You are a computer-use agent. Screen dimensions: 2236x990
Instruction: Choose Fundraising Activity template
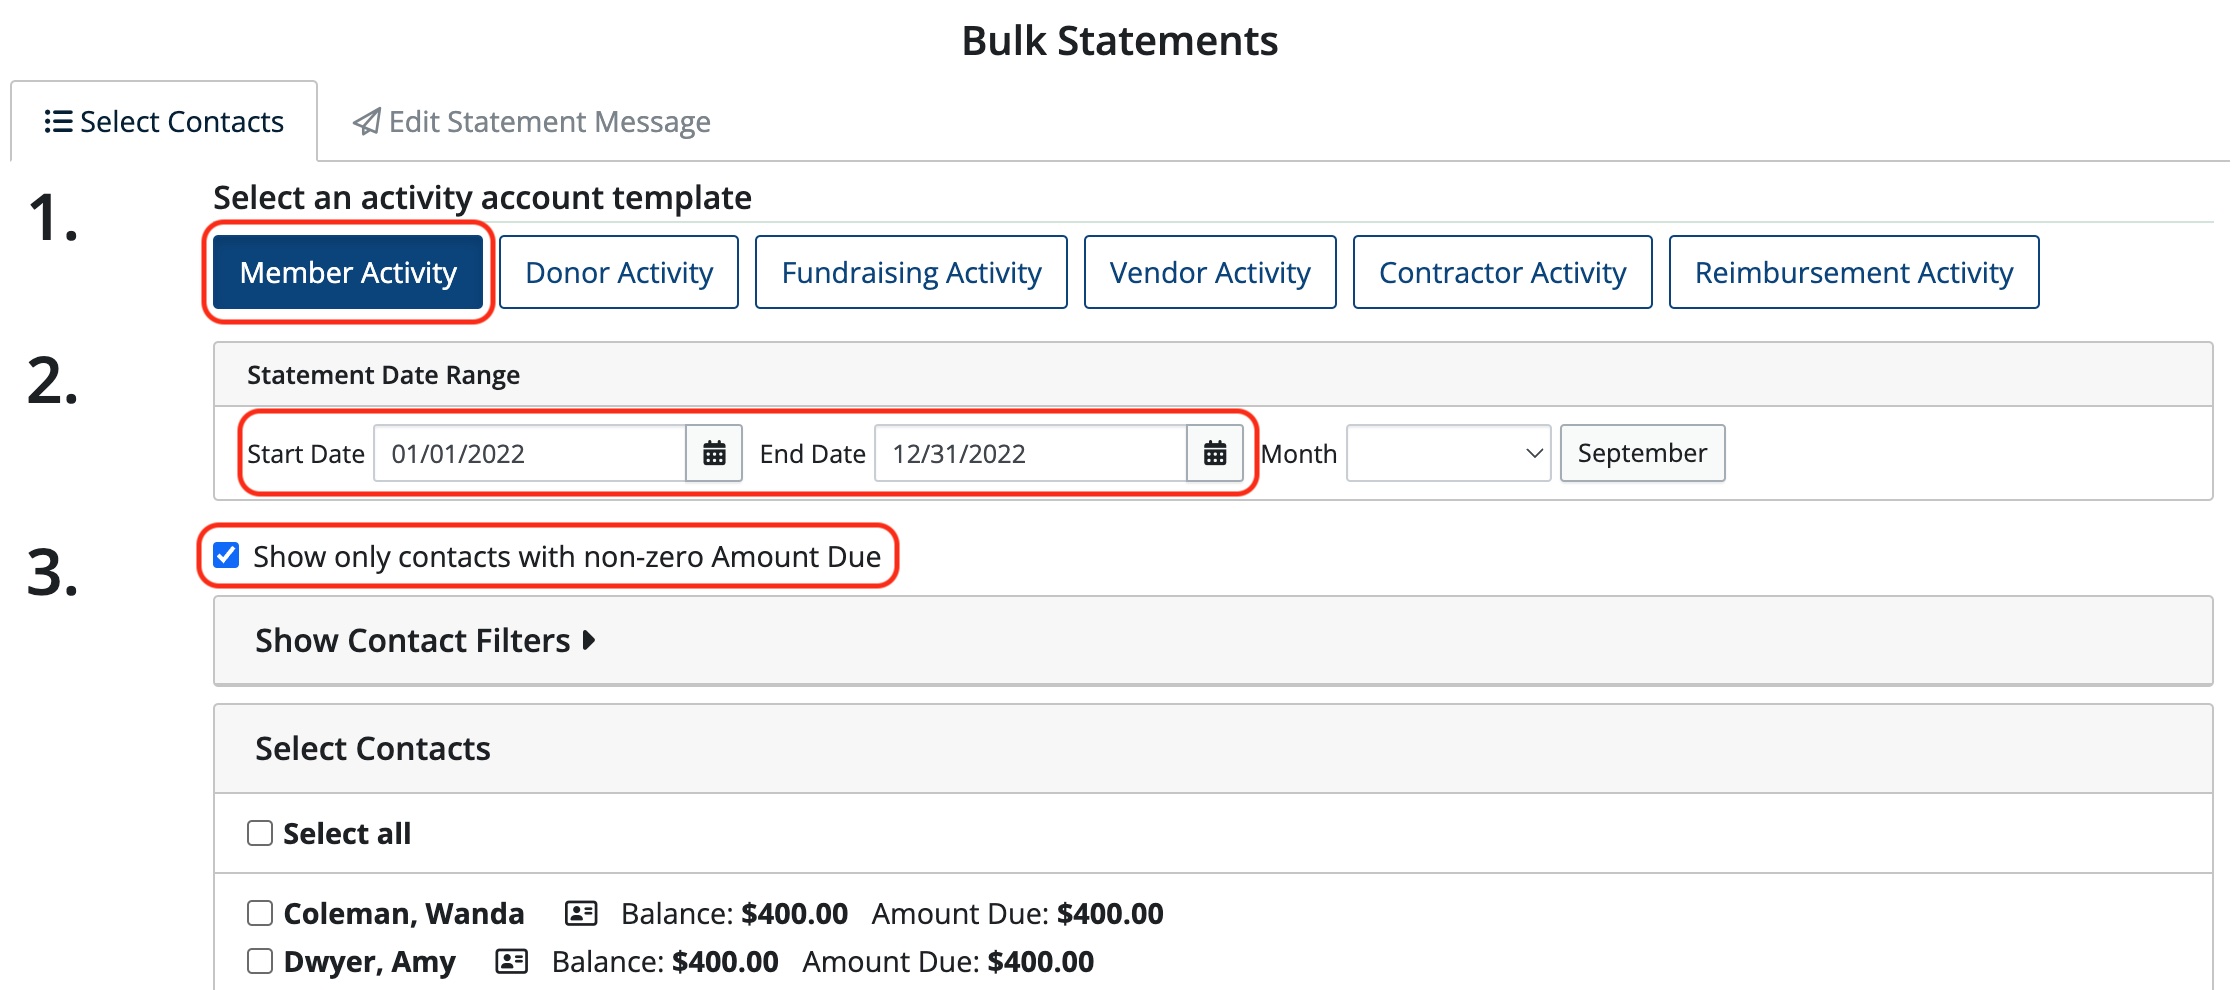tap(911, 272)
